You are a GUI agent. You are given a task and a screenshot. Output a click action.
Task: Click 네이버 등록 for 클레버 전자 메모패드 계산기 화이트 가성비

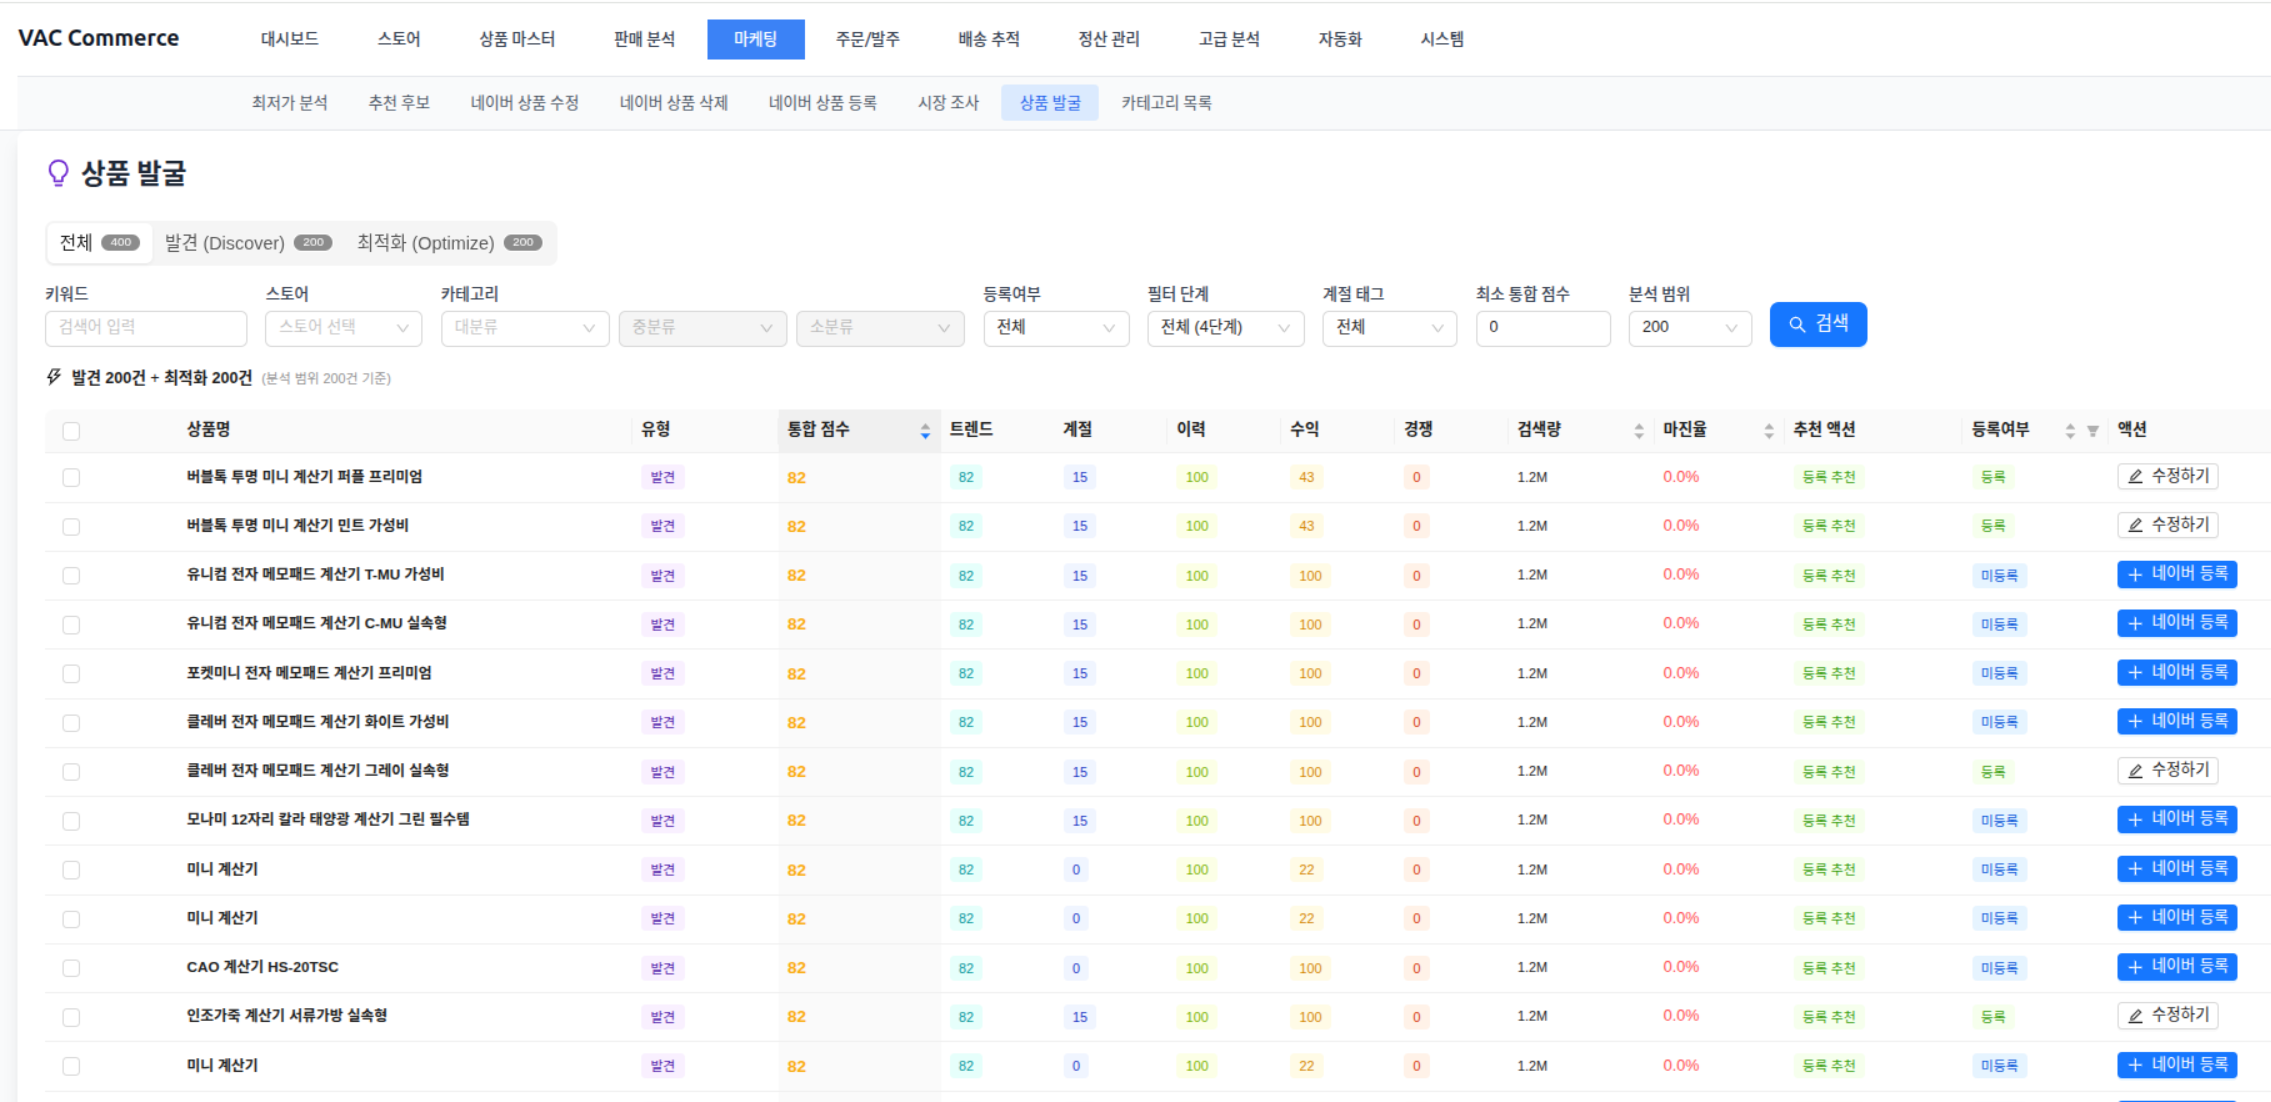[2177, 721]
